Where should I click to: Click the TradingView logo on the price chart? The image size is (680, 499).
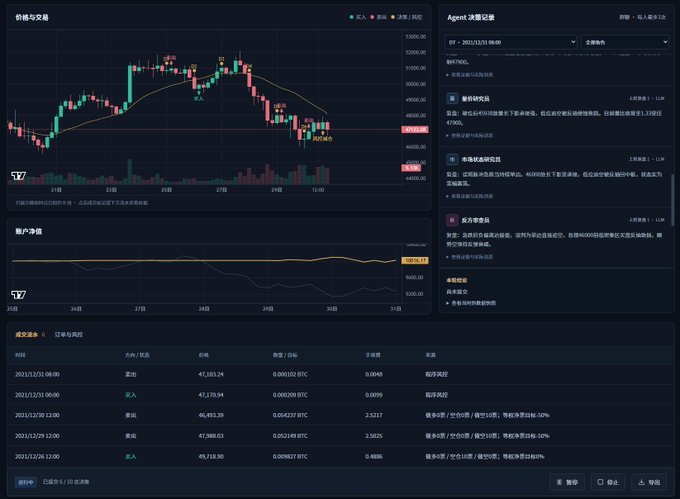[18, 176]
